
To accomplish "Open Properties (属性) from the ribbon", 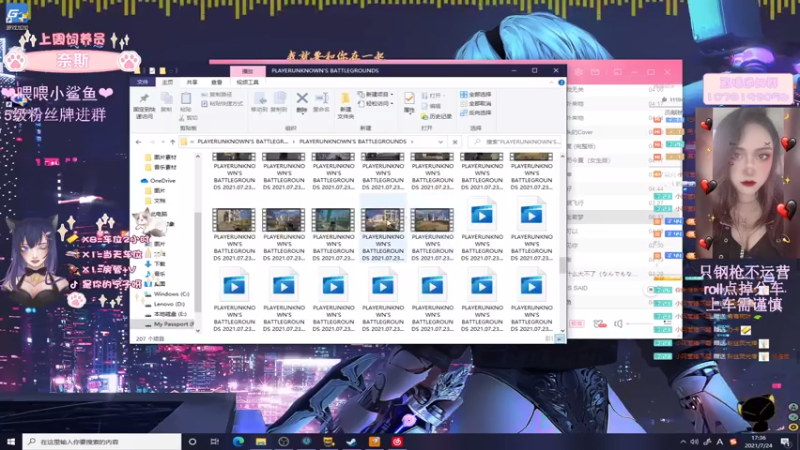I will tap(409, 102).
